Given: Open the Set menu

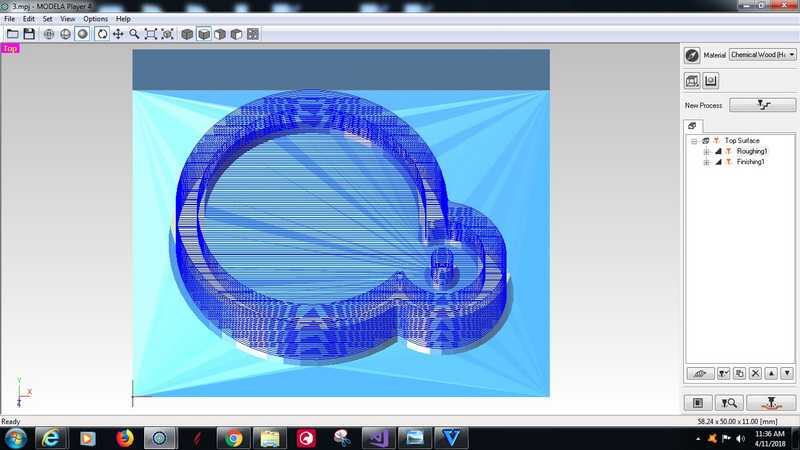Looking at the screenshot, I should [47, 19].
